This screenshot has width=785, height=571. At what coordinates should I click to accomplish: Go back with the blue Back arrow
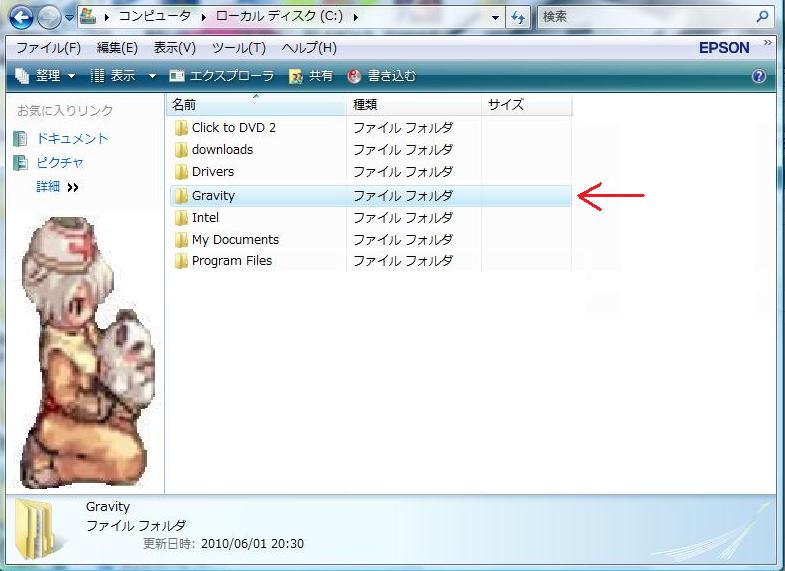[x=21, y=18]
